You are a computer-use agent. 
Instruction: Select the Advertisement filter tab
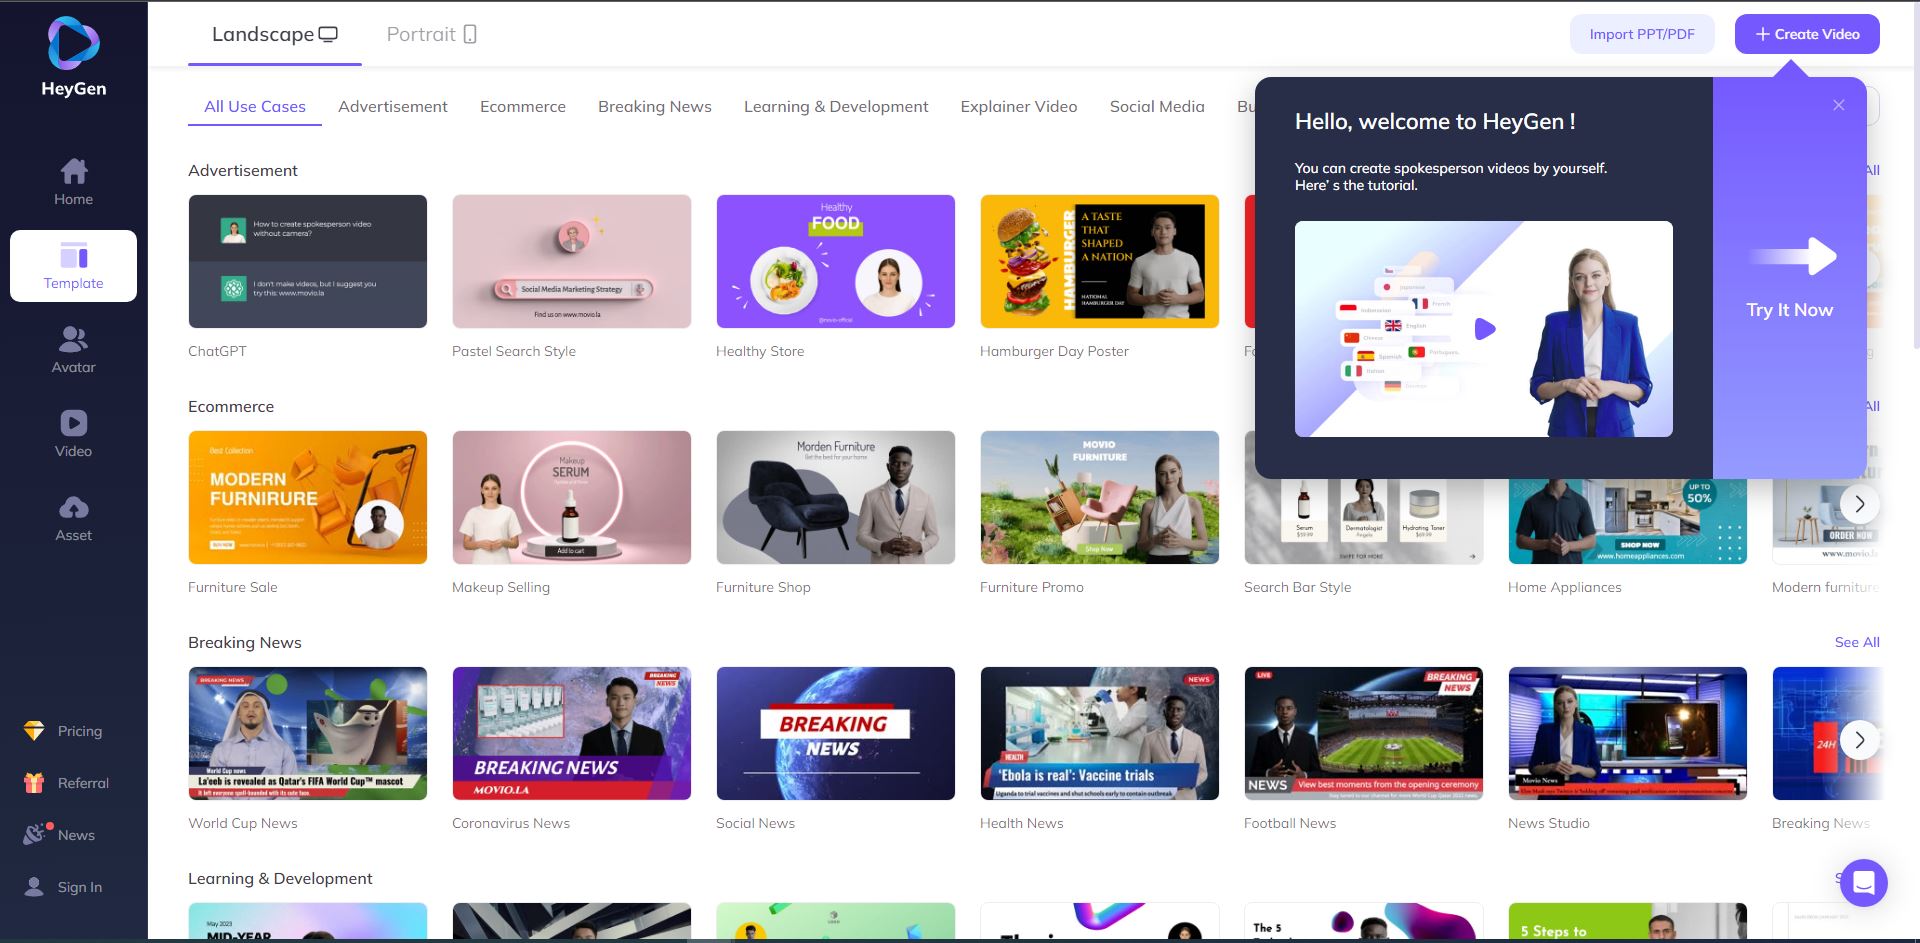click(x=393, y=106)
